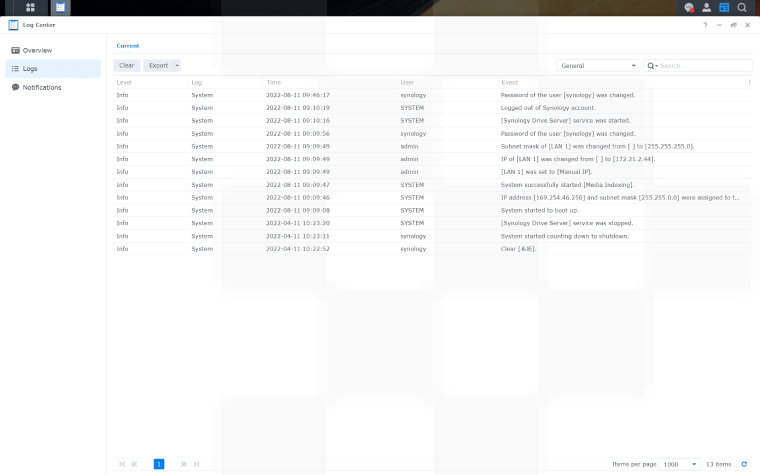760x475 pixels.
Task: Select page 1 in pagination
Action: point(159,464)
